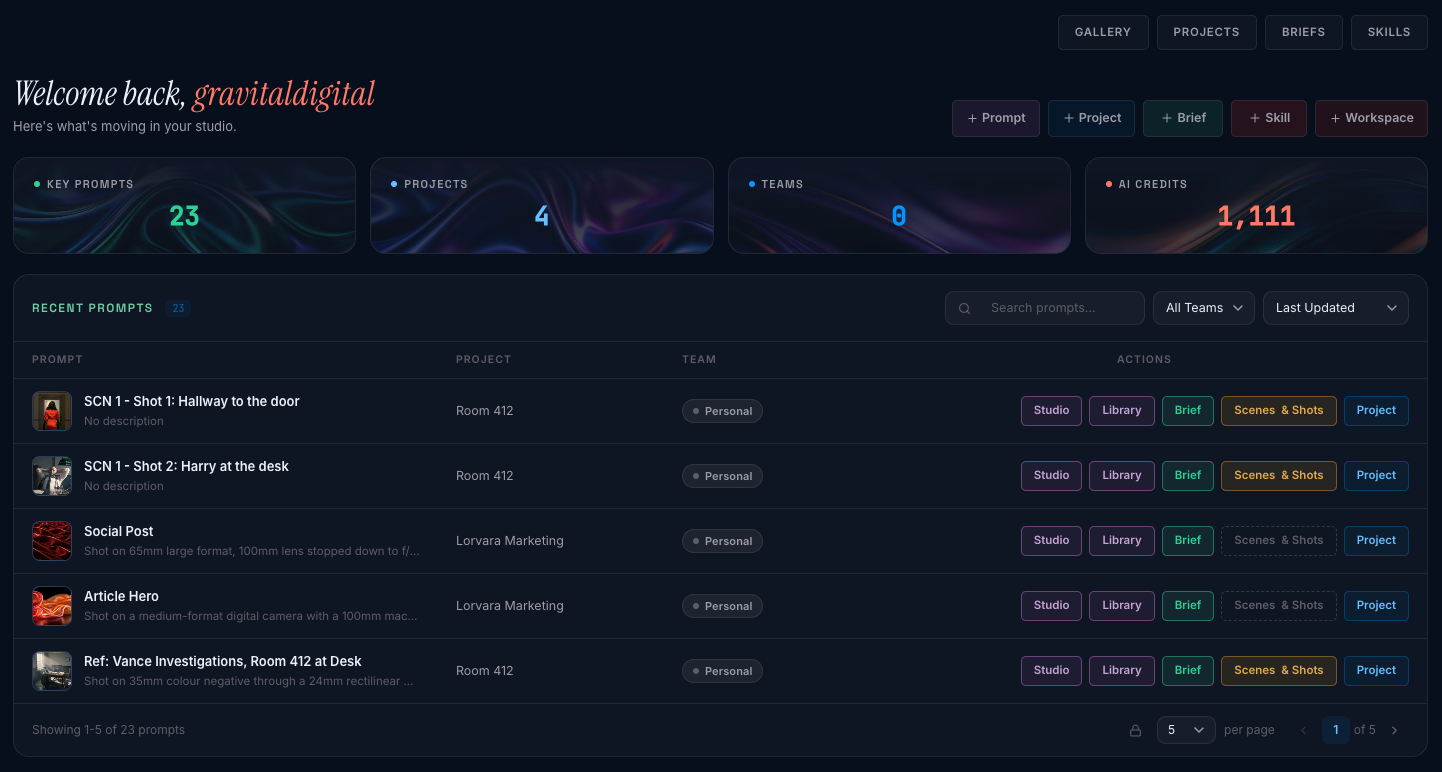Create a new Prompt
The height and width of the screenshot is (772, 1442).
point(996,118)
